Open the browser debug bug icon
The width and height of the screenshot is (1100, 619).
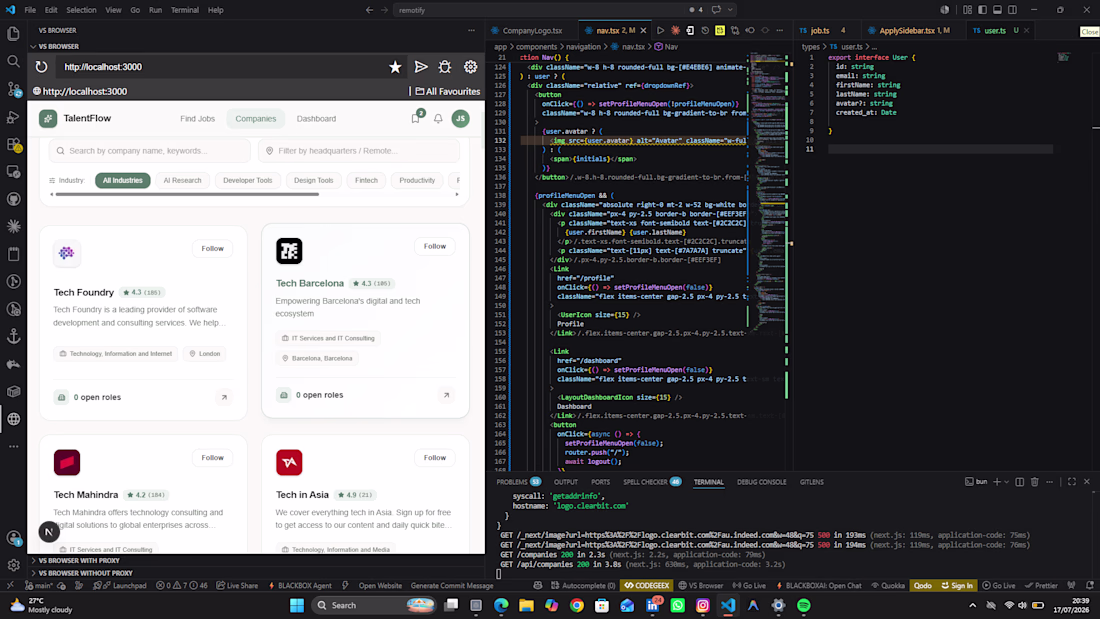445,67
